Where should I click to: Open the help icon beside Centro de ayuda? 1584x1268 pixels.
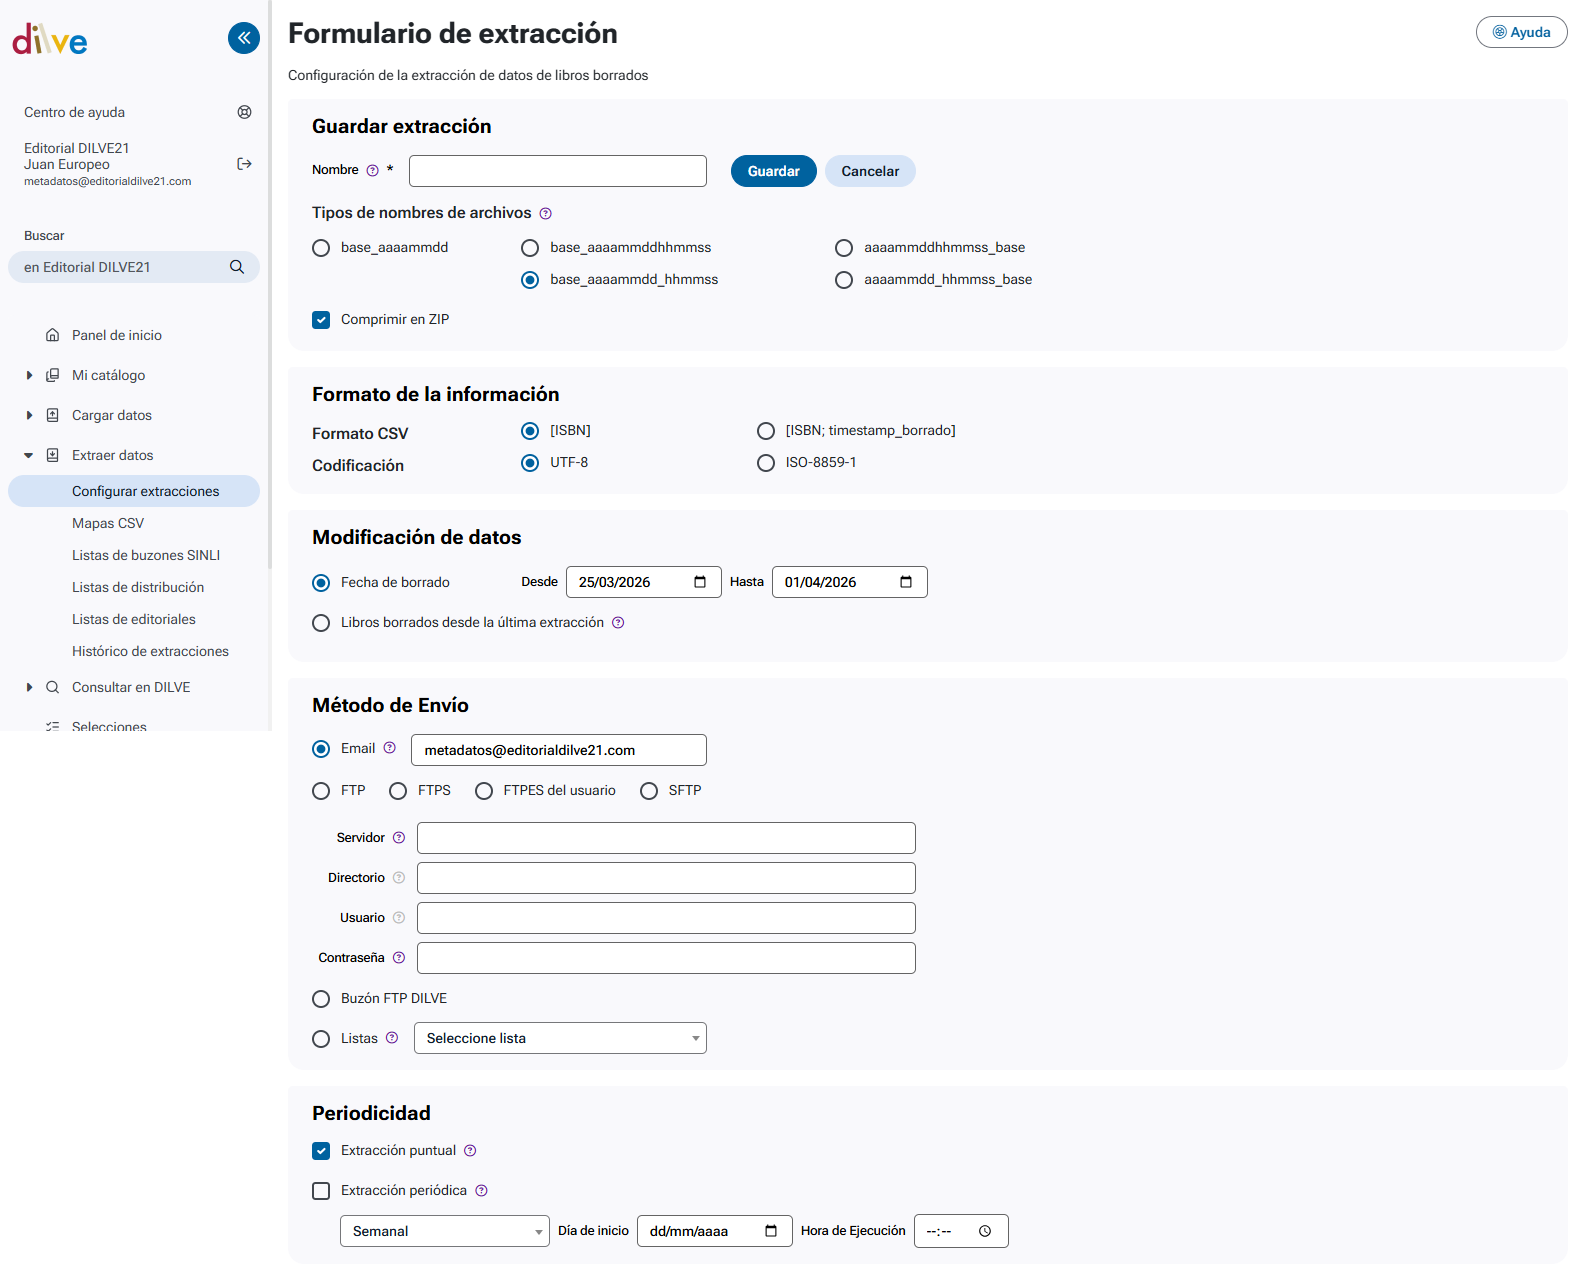(244, 112)
